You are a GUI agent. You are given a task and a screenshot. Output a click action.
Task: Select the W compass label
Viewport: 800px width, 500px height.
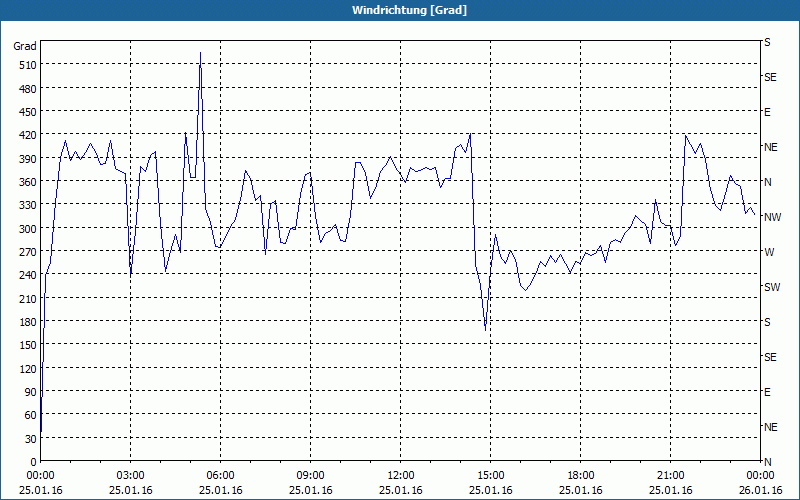(768, 252)
